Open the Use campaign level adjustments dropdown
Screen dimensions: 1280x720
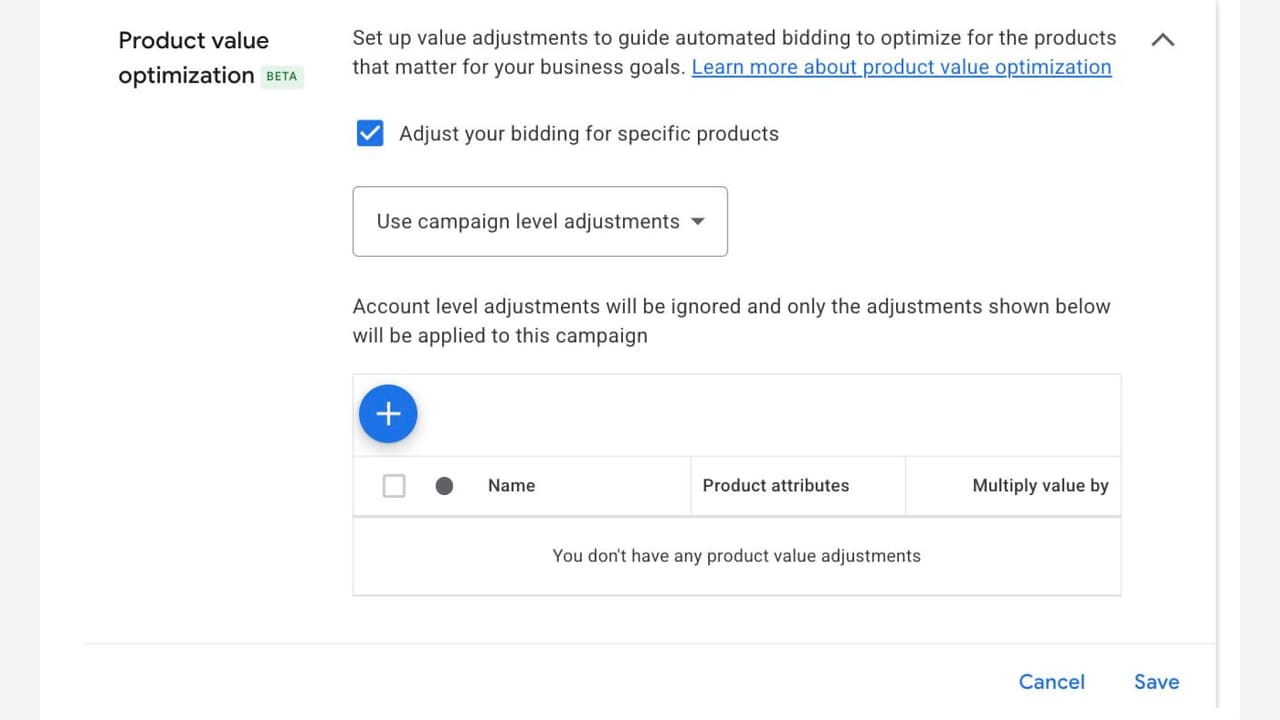(540, 221)
